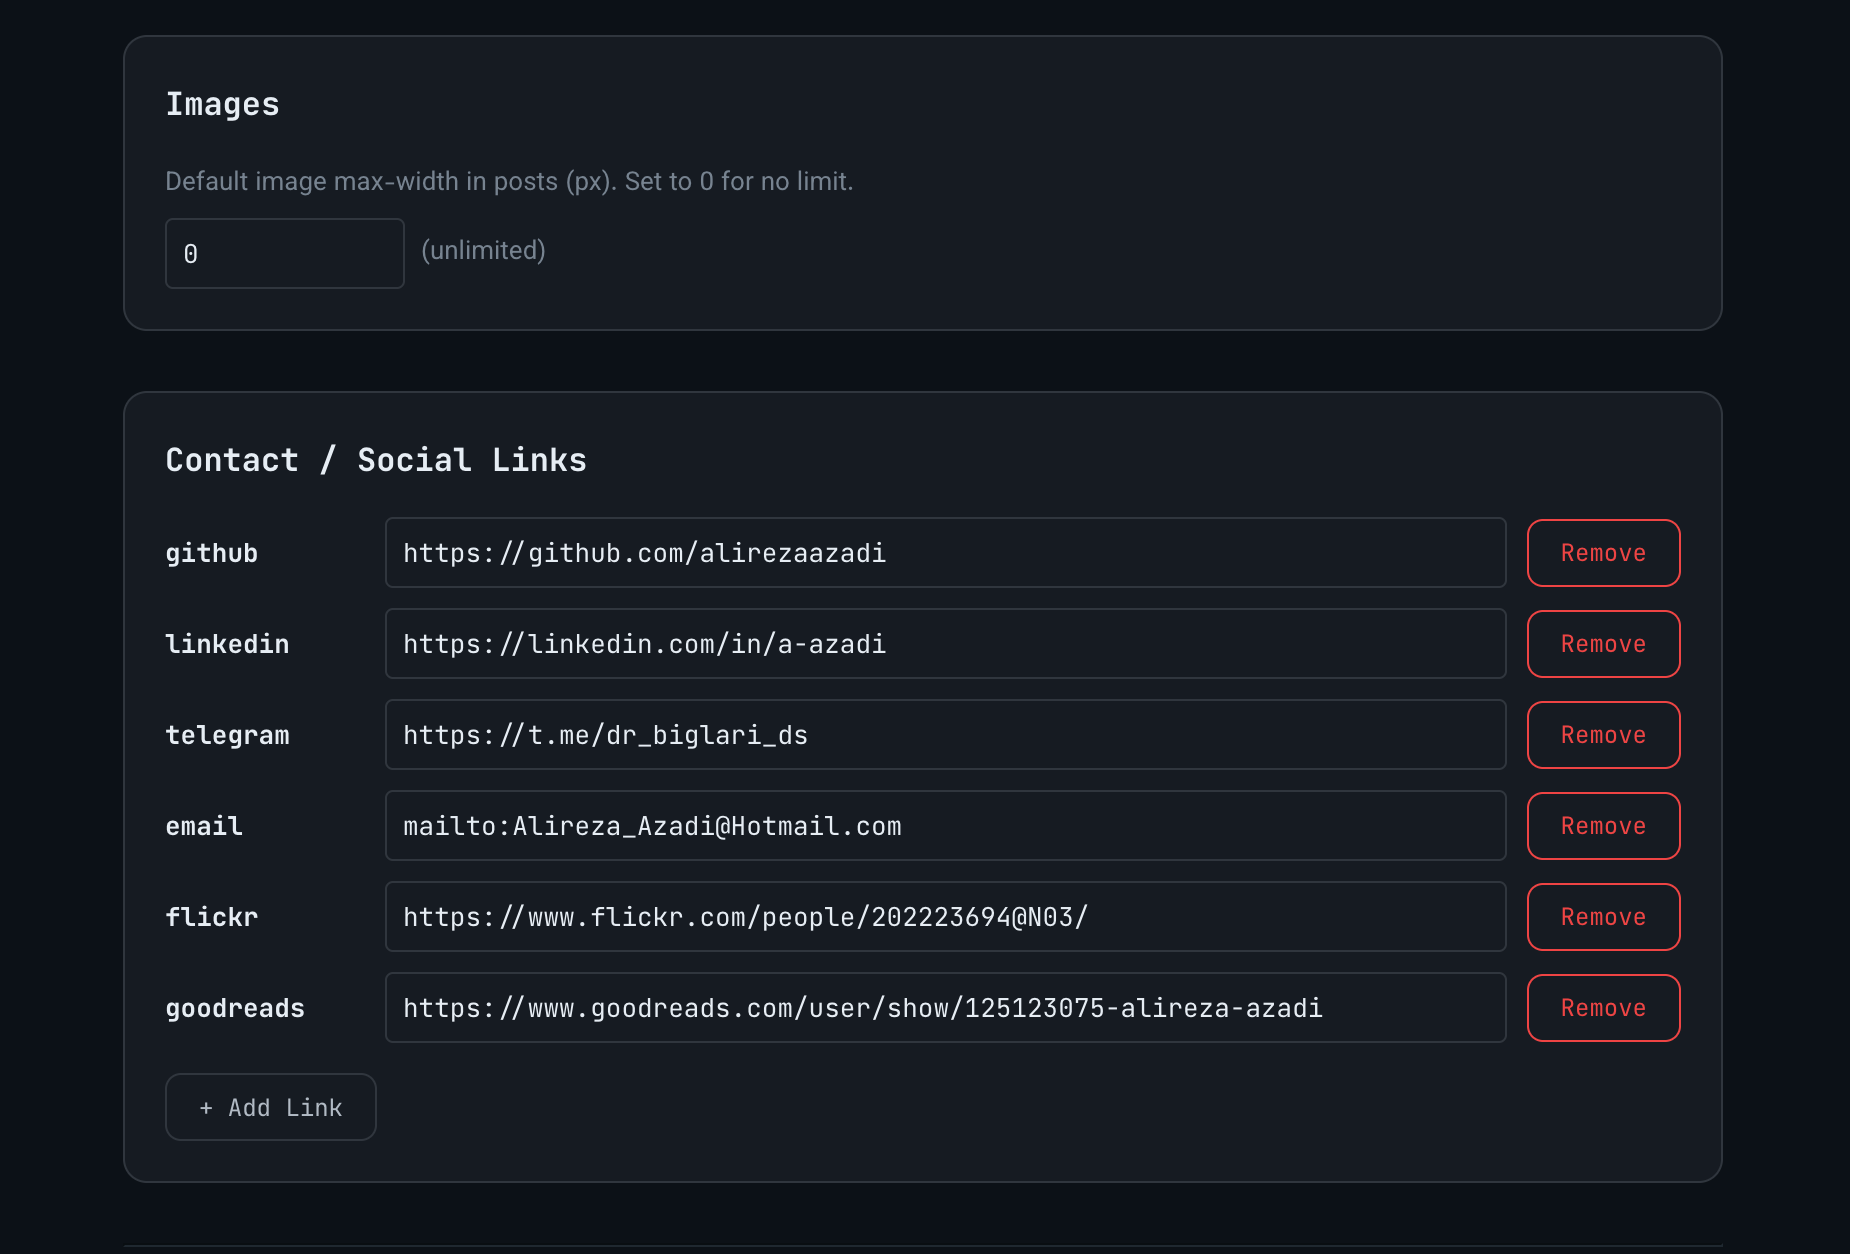Click the Images section heading

click(x=222, y=104)
